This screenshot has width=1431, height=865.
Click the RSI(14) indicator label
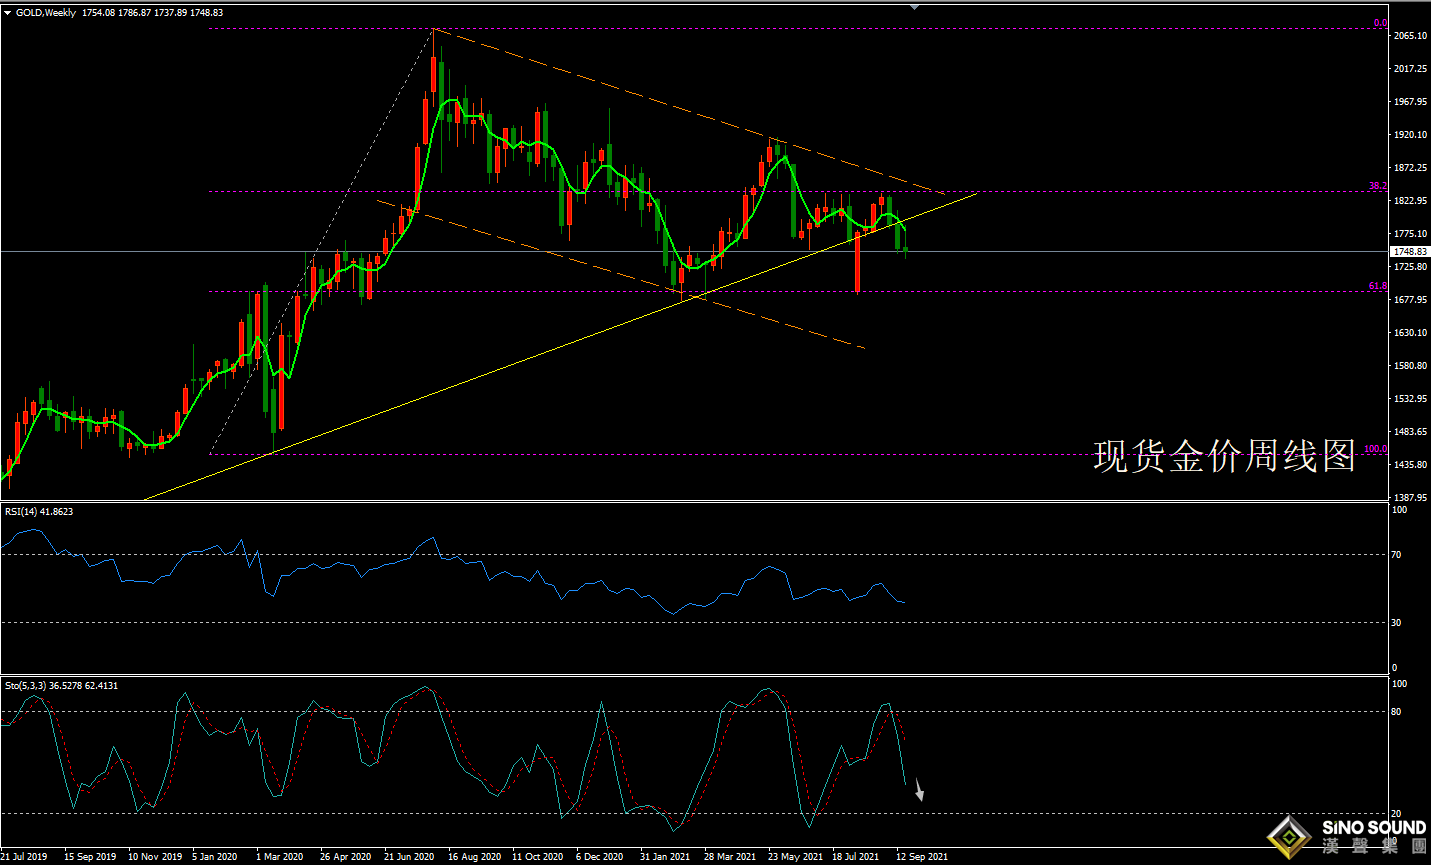[39, 512]
